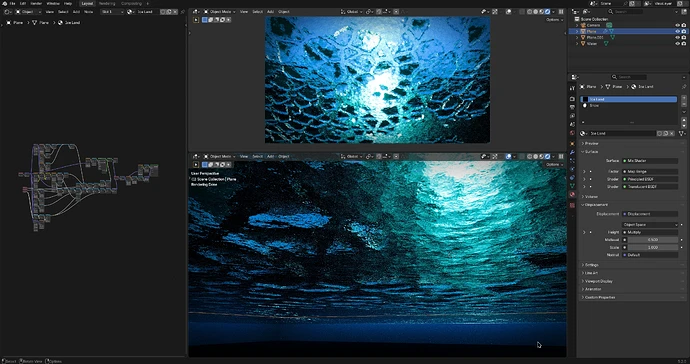Open Render properties tab
This screenshot has height=364, width=690.
[572, 99]
